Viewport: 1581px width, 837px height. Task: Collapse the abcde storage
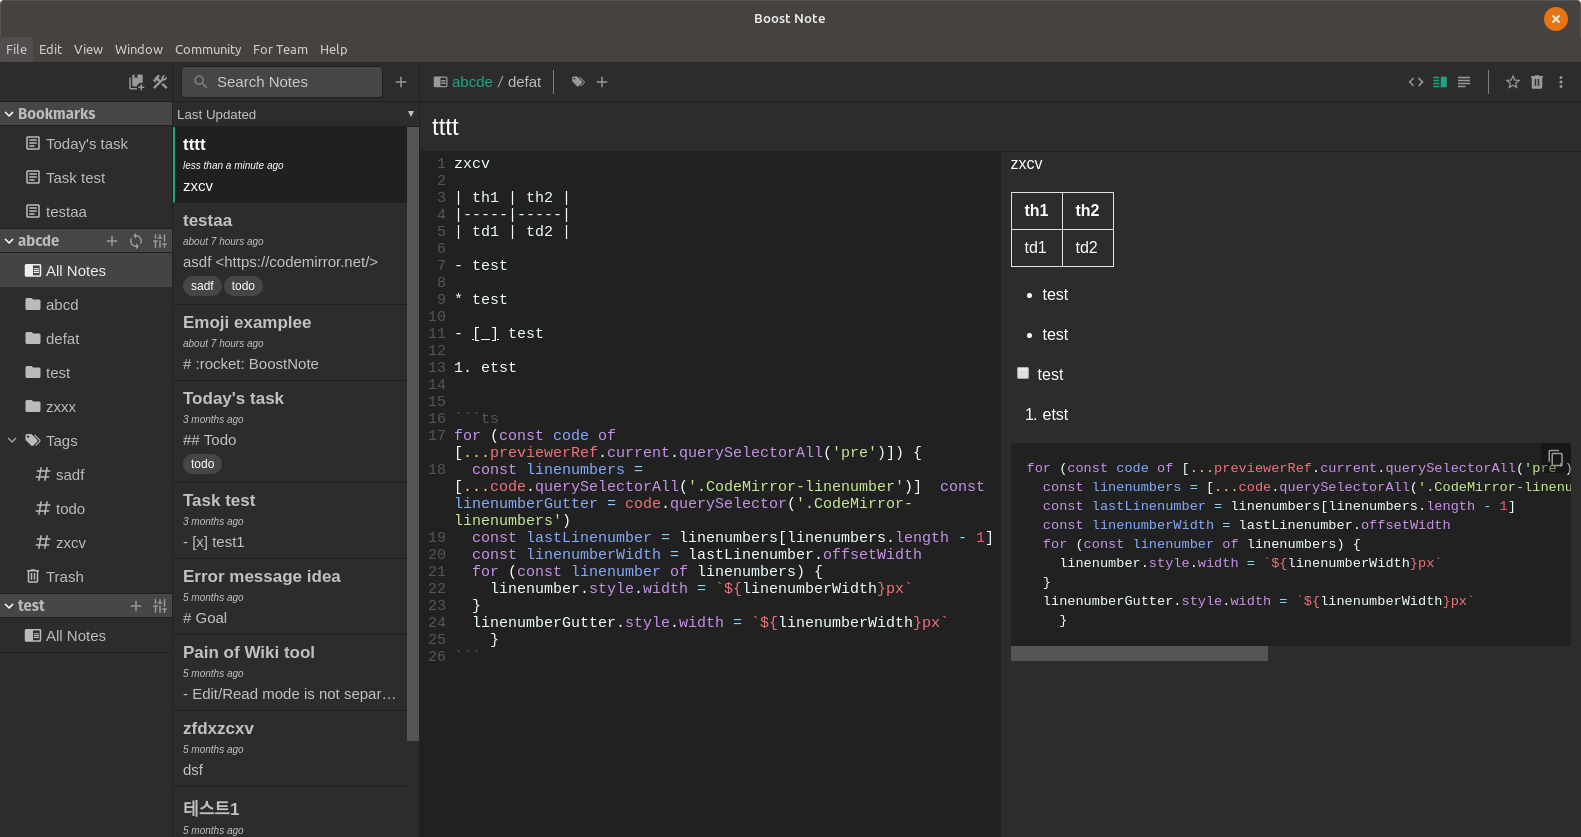pos(9,241)
